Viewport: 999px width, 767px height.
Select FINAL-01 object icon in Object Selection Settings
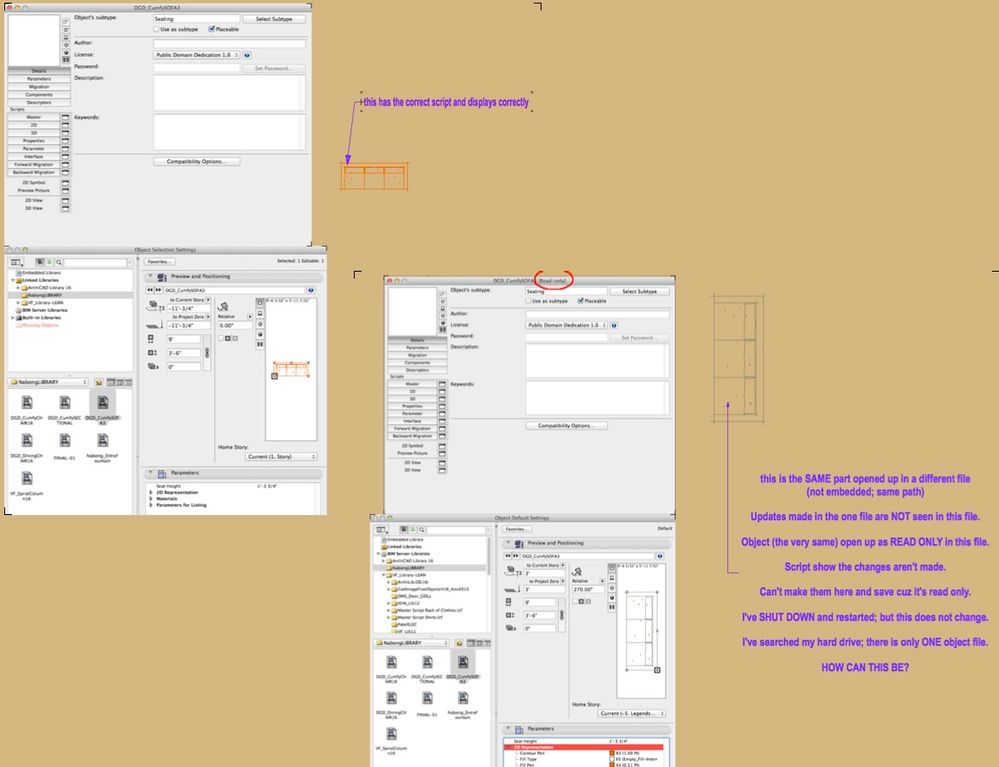(64, 440)
